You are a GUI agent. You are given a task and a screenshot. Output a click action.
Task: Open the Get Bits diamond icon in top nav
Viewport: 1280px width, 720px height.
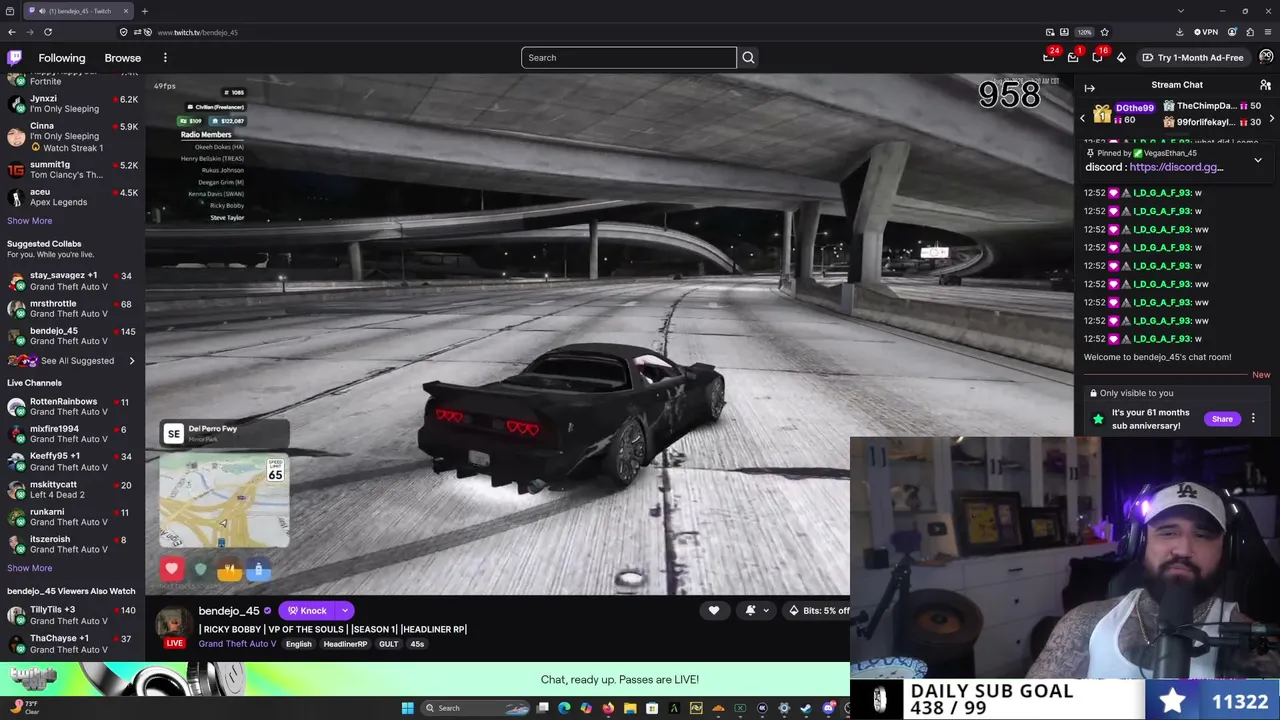pos(1121,58)
